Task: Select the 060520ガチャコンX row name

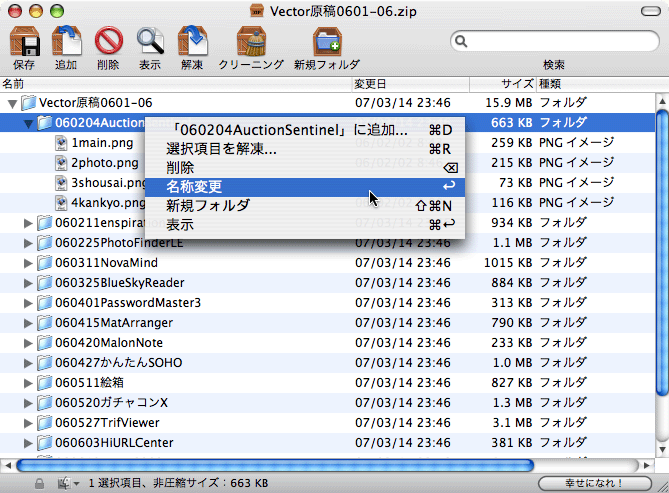Action: 111,403
